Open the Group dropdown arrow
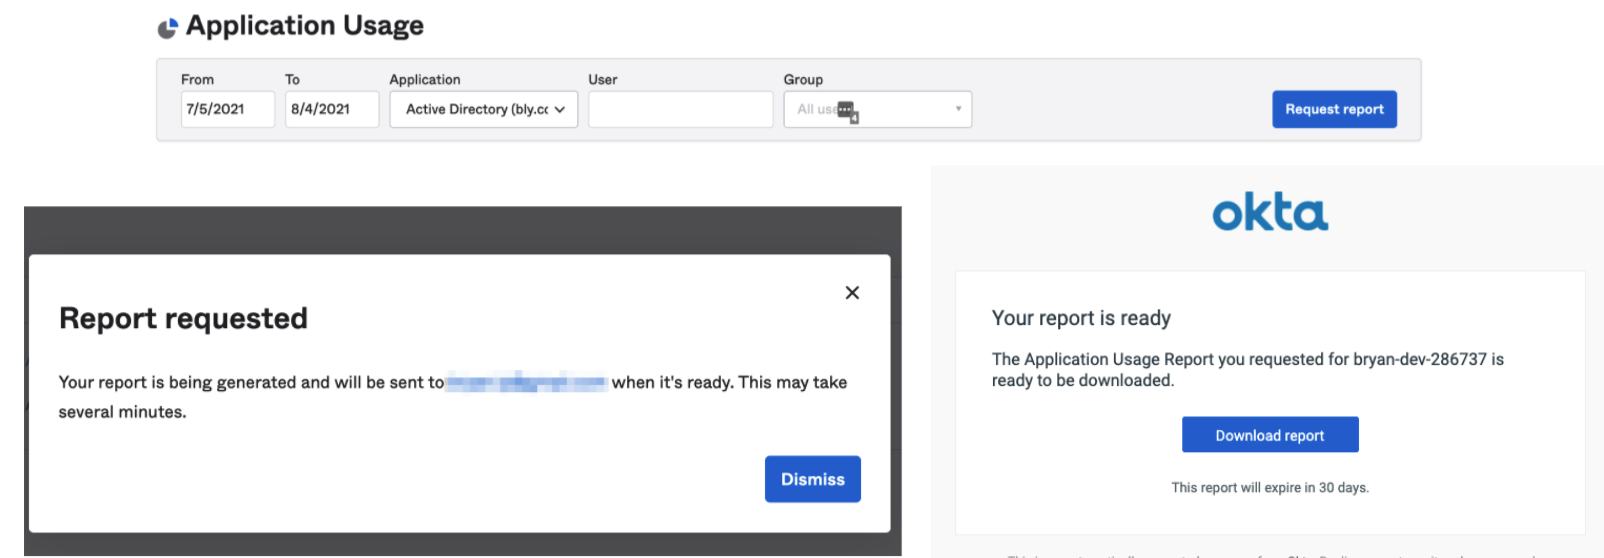The image size is (1604, 558). (x=958, y=109)
